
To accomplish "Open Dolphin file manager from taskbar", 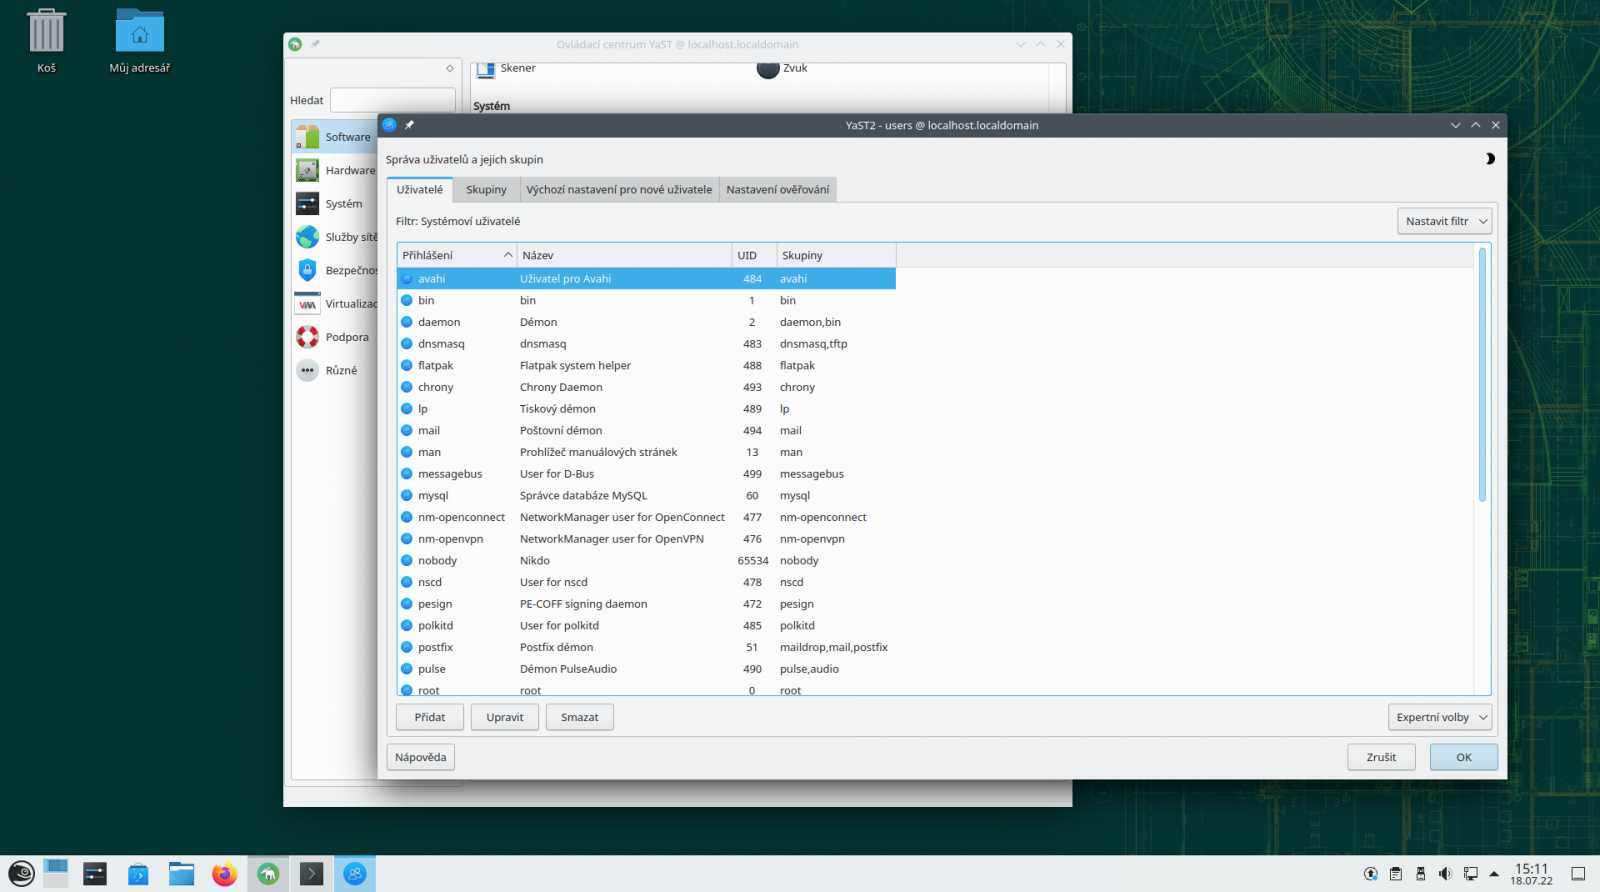I will coord(181,874).
